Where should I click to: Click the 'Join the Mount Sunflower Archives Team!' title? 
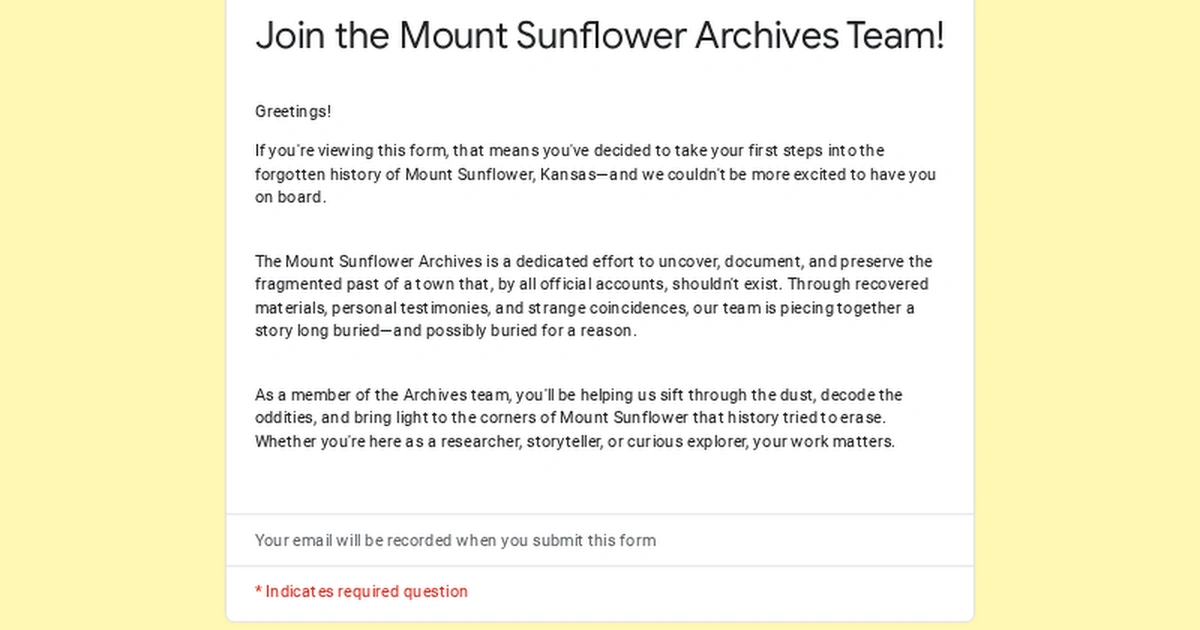click(600, 36)
